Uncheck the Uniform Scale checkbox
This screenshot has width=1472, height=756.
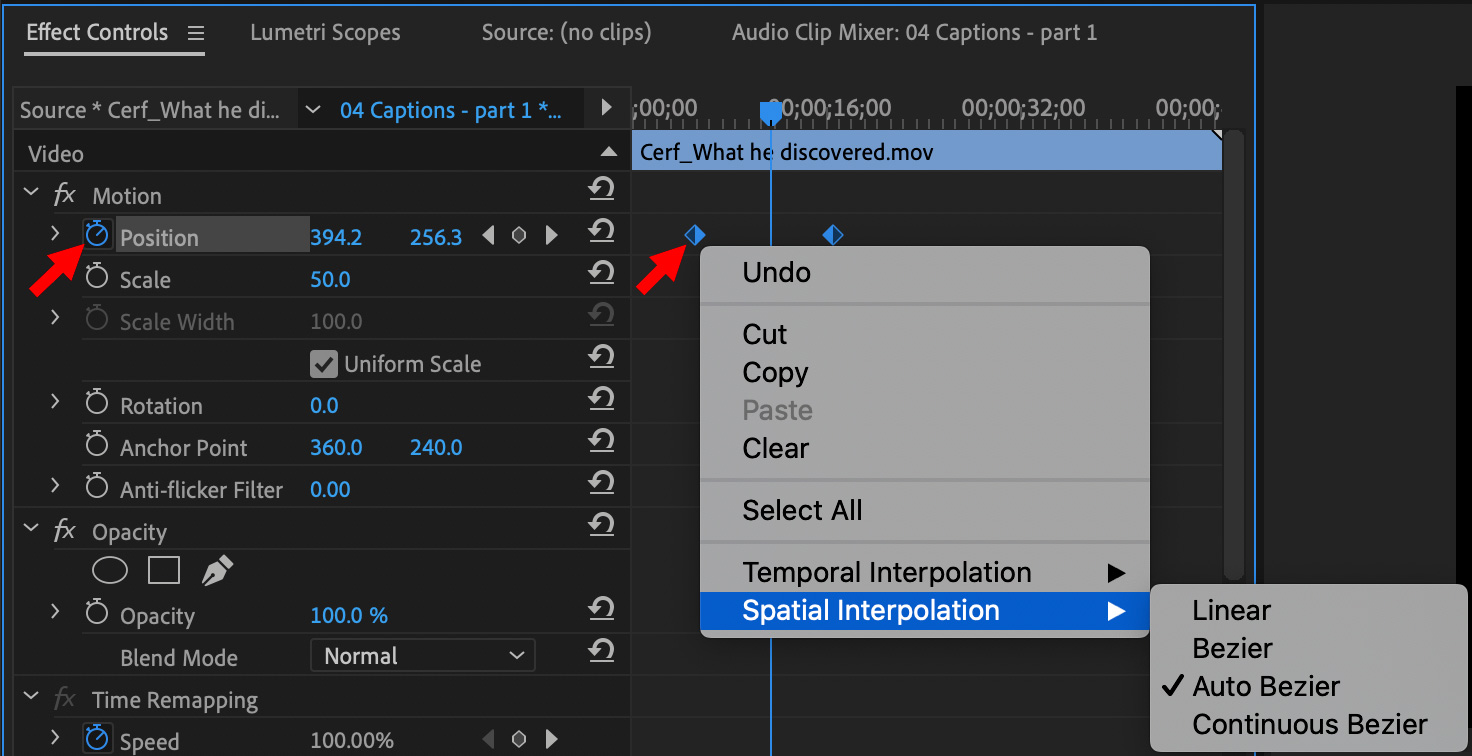[x=323, y=364]
